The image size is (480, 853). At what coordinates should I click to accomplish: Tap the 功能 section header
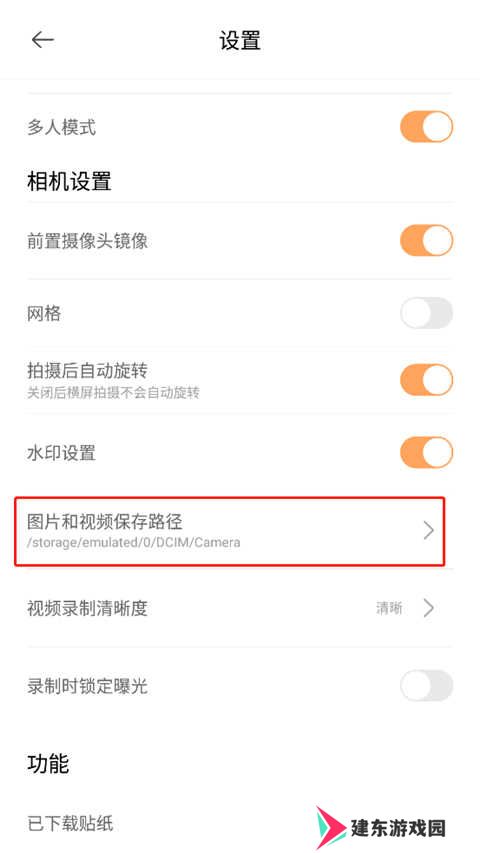(x=48, y=764)
